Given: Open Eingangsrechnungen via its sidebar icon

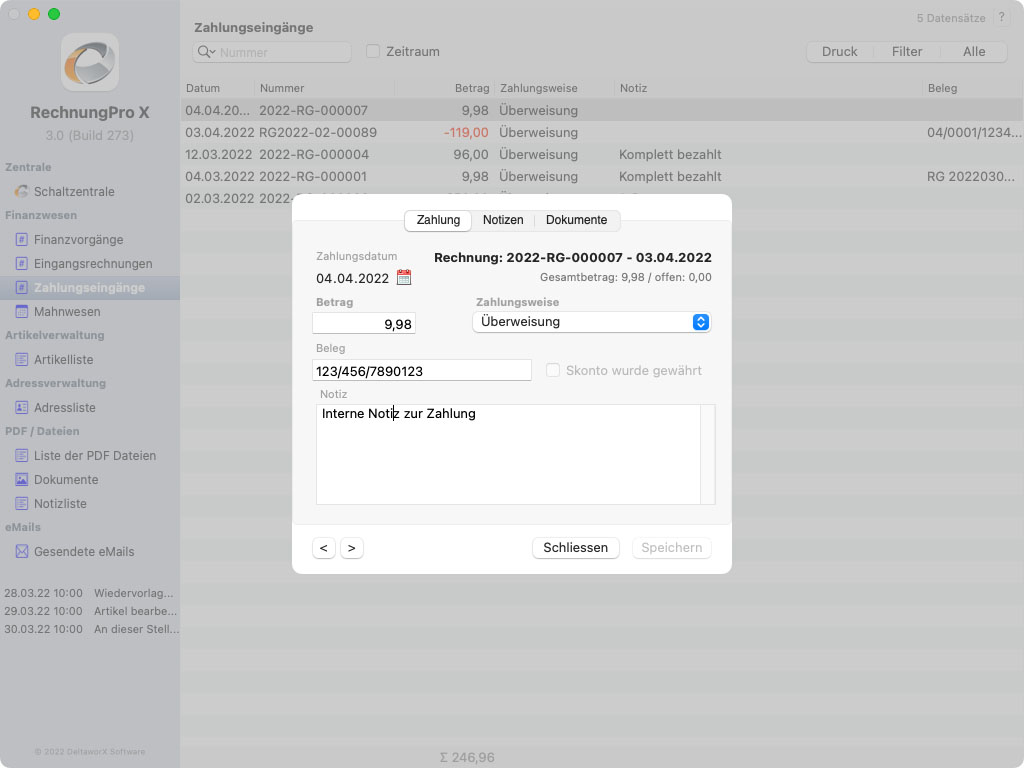Looking at the screenshot, I should pyautogui.click(x=22, y=264).
